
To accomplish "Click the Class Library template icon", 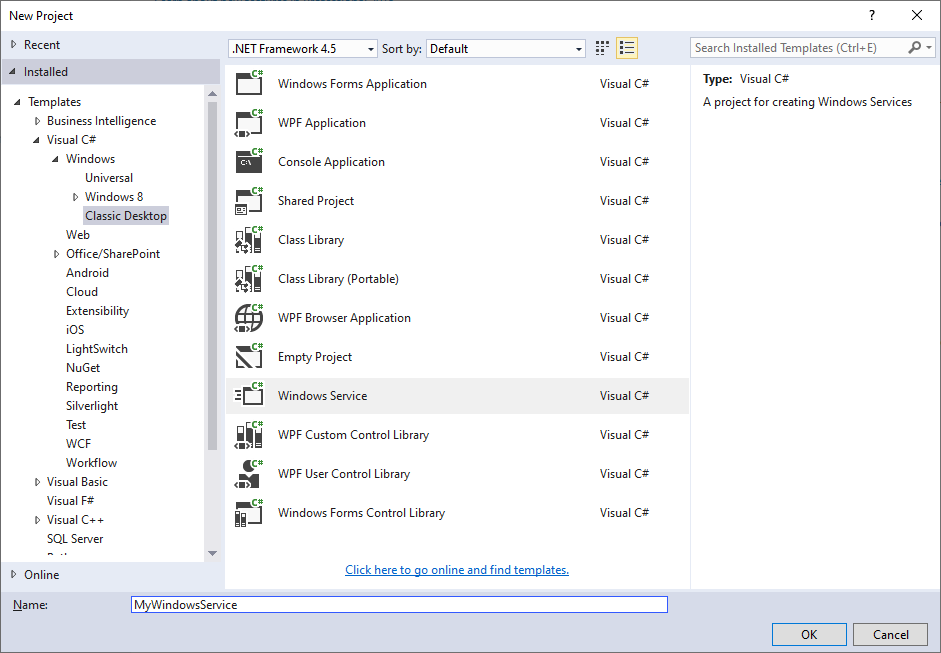I will click(249, 239).
